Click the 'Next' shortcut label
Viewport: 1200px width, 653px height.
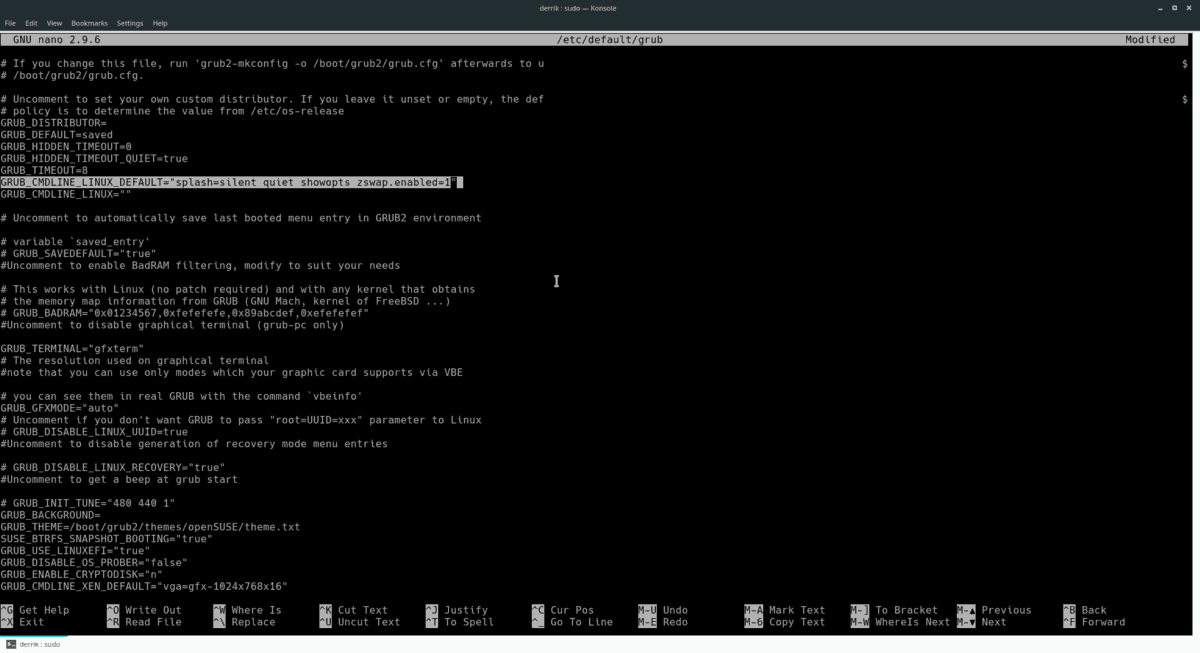click(x=994, y=622)
